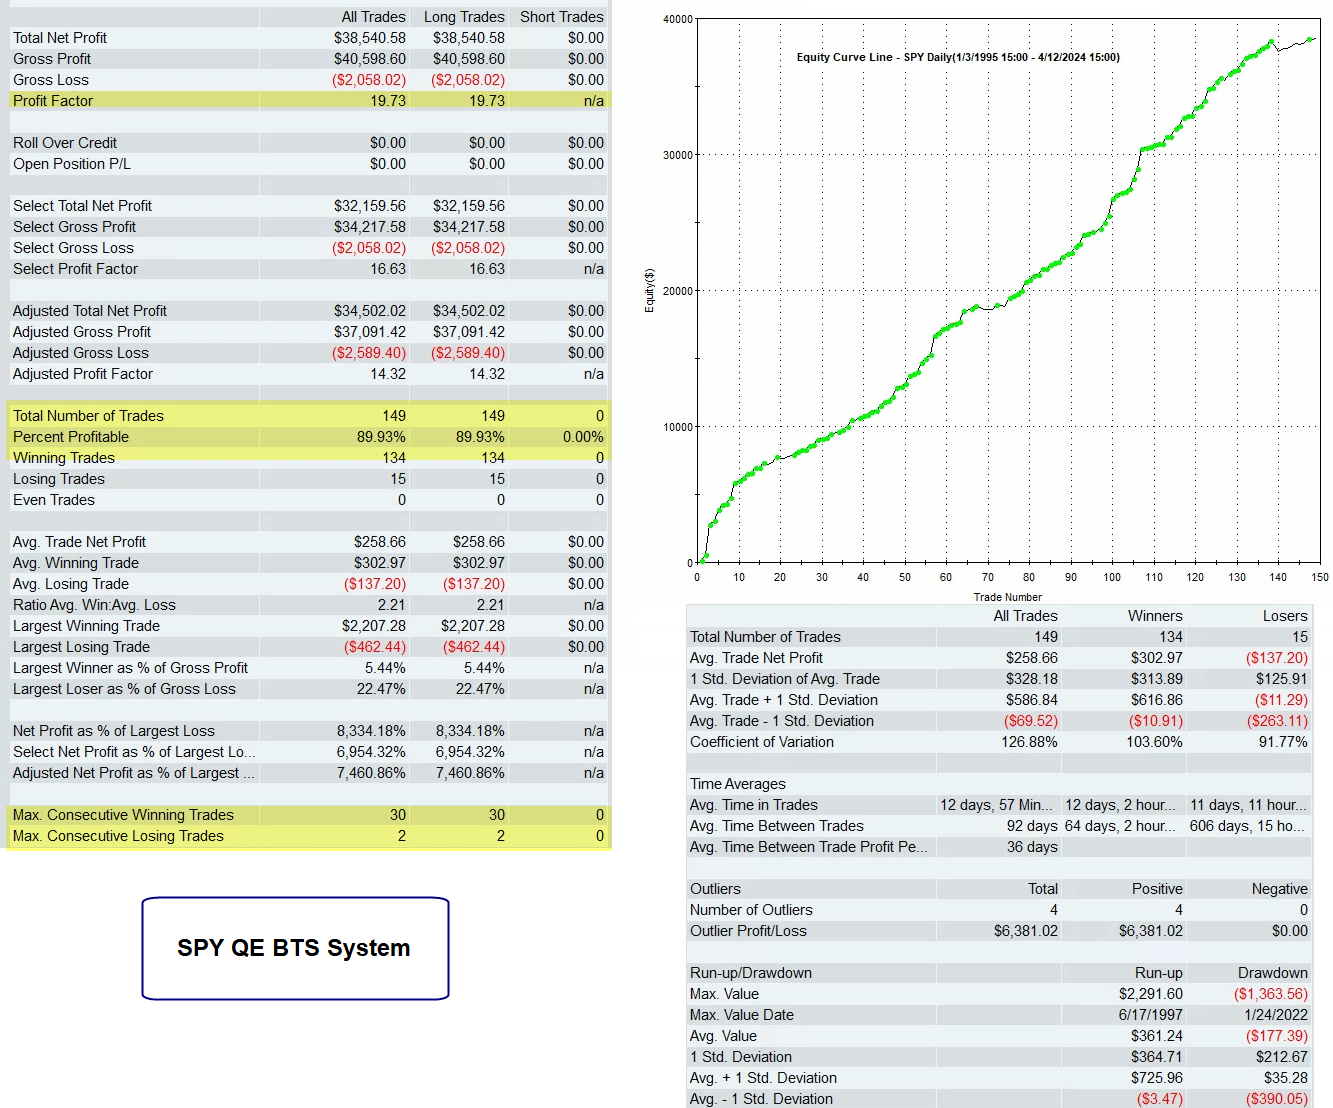Select the Percent Profitable row
Viewport: 1333px width, 1108px height.
point(308,437)
